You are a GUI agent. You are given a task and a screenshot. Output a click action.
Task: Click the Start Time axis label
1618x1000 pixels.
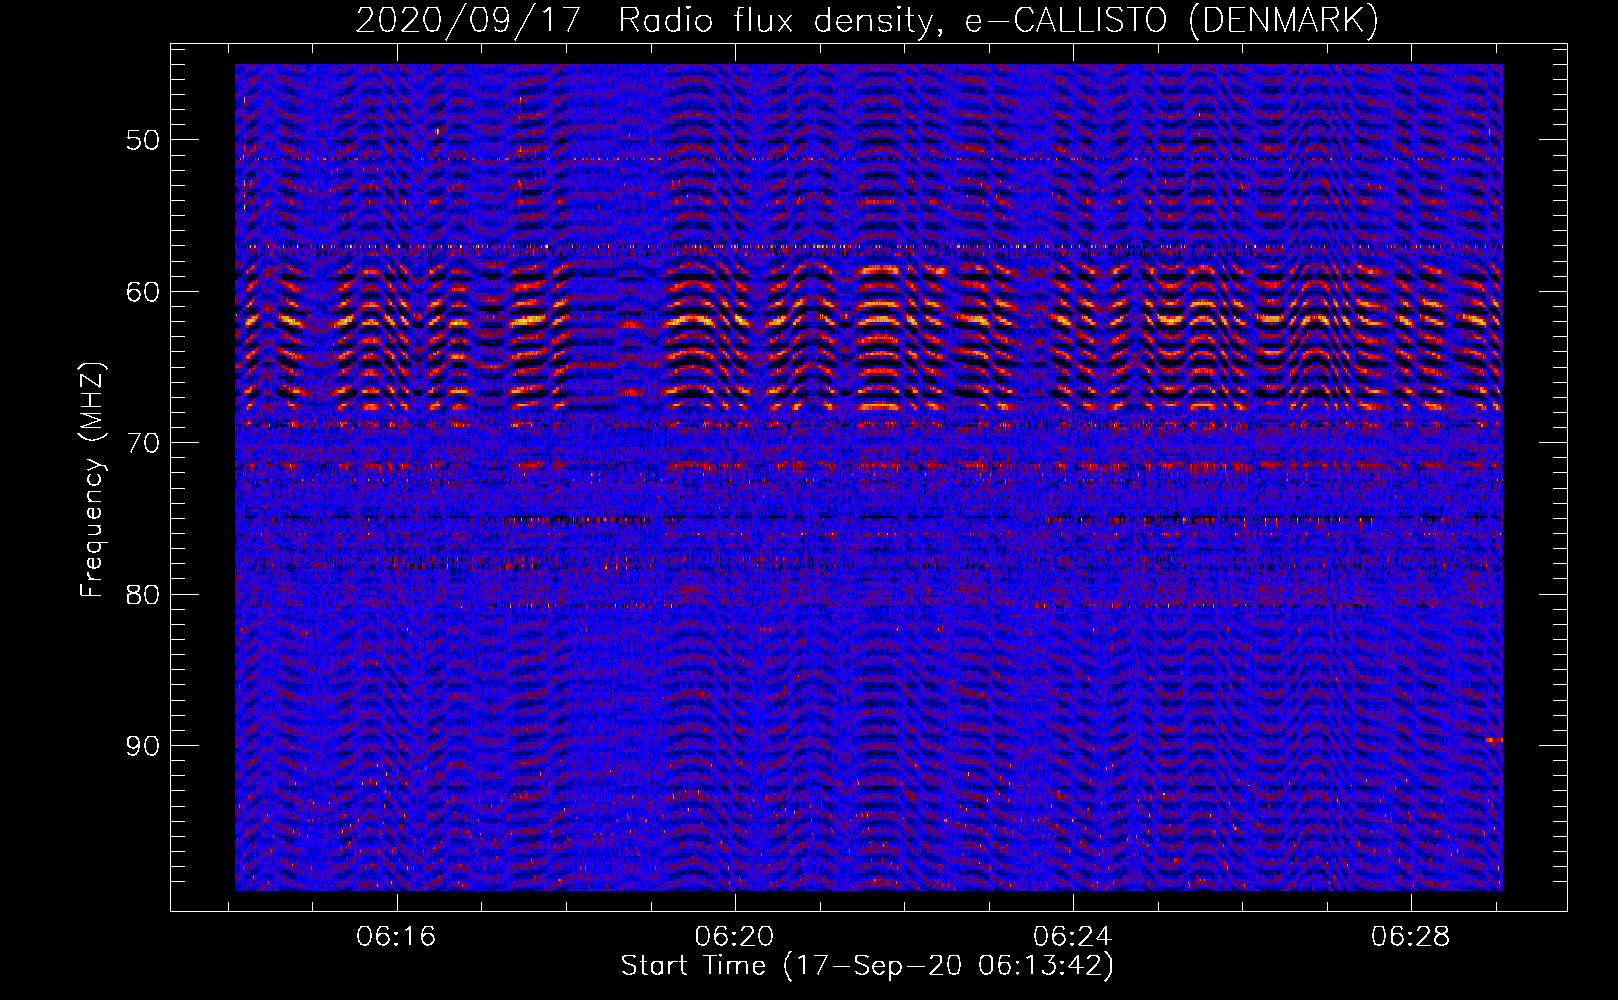(x=867, y=966)
